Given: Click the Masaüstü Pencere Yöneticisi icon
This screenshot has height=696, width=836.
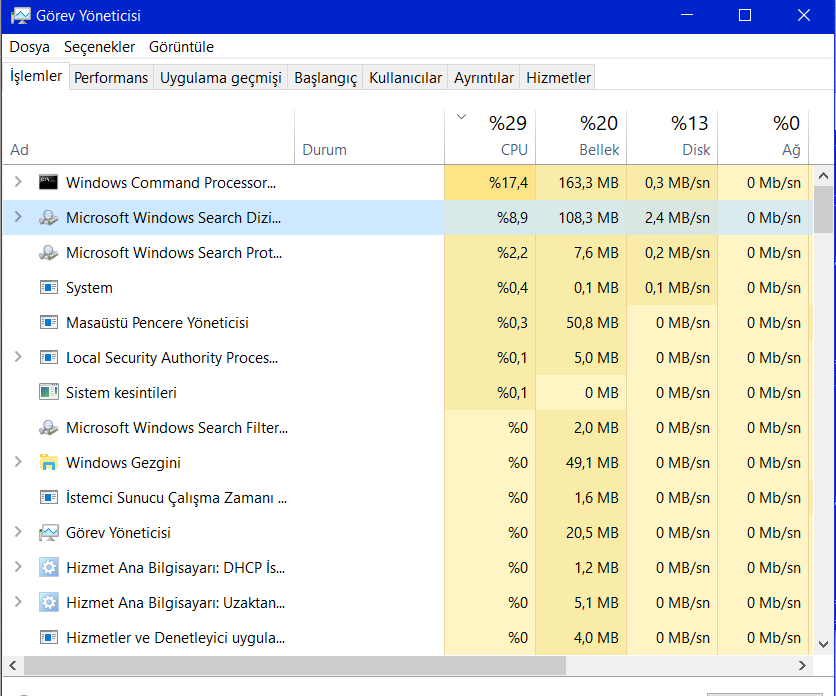Looking at the screenshot, I should [49, 323].
